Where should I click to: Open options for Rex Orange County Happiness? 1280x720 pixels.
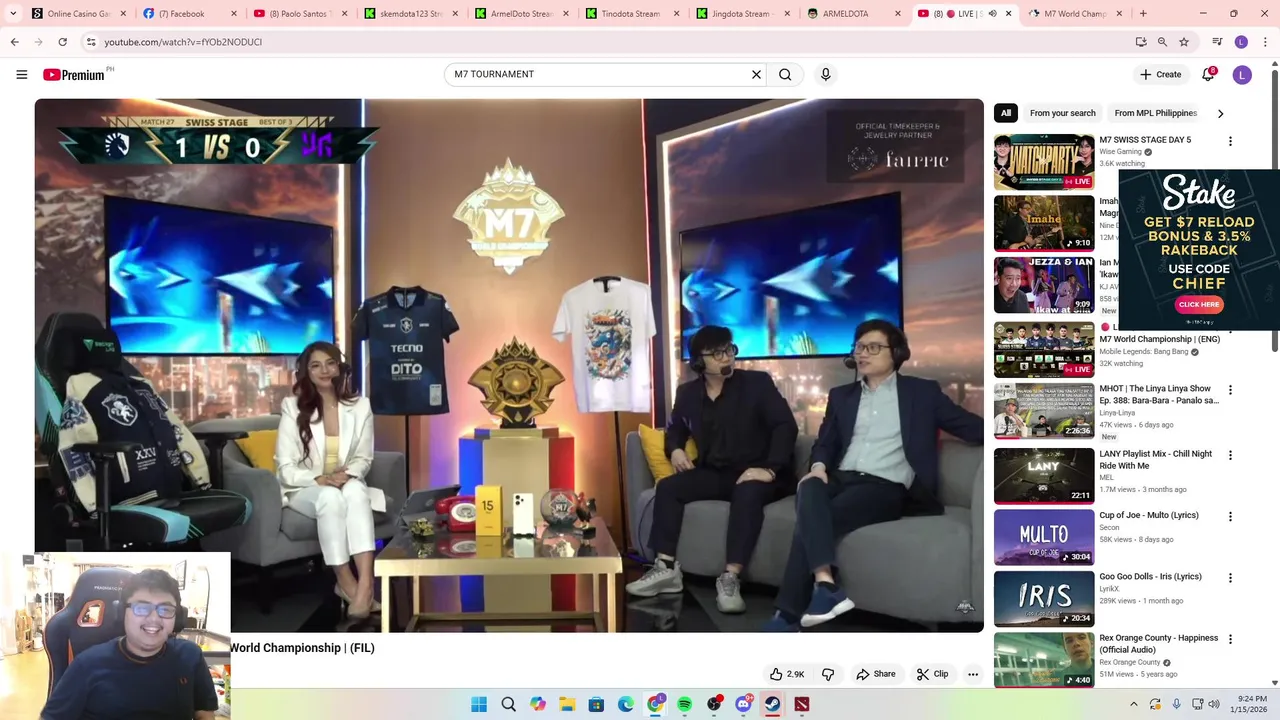click(x=1230, y=639)
